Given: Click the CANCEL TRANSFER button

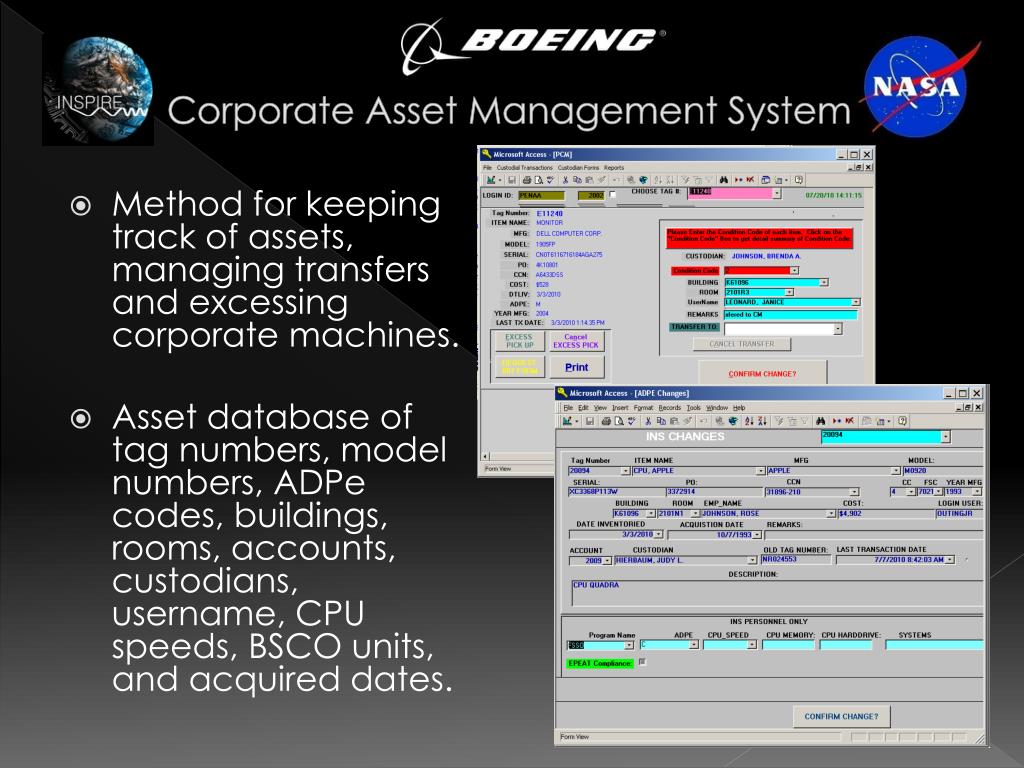Looking at the screenshot, I should pos(742,344).
